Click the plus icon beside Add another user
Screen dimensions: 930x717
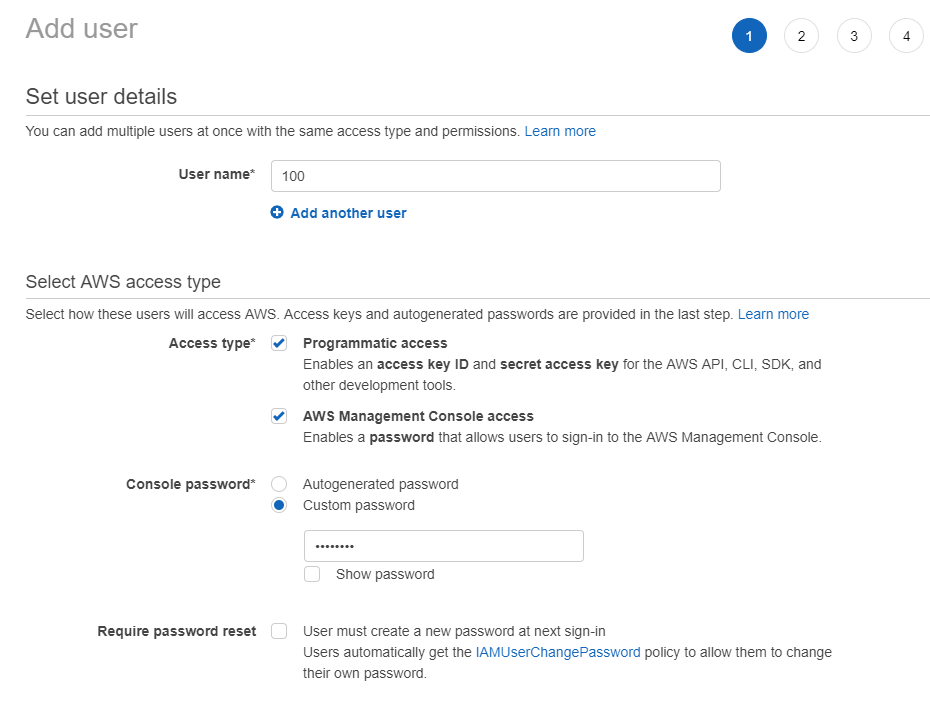click(x=277, y=212)
